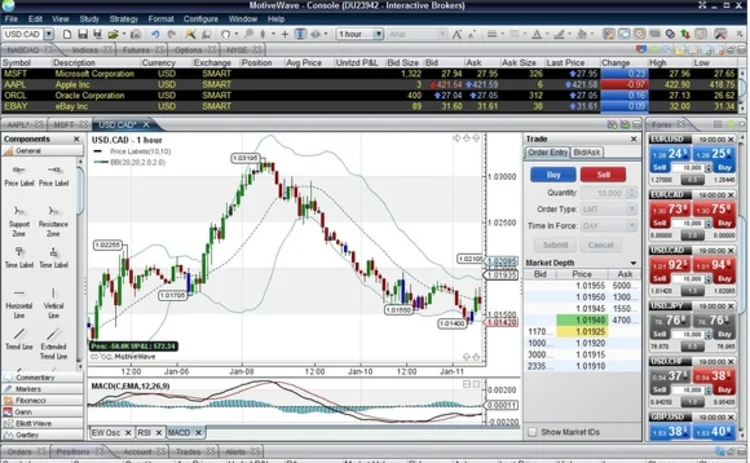Image resolution: width=750 pixels, height=463 pixels.
Task: Click the font color A icon
Action: point(537,34)
